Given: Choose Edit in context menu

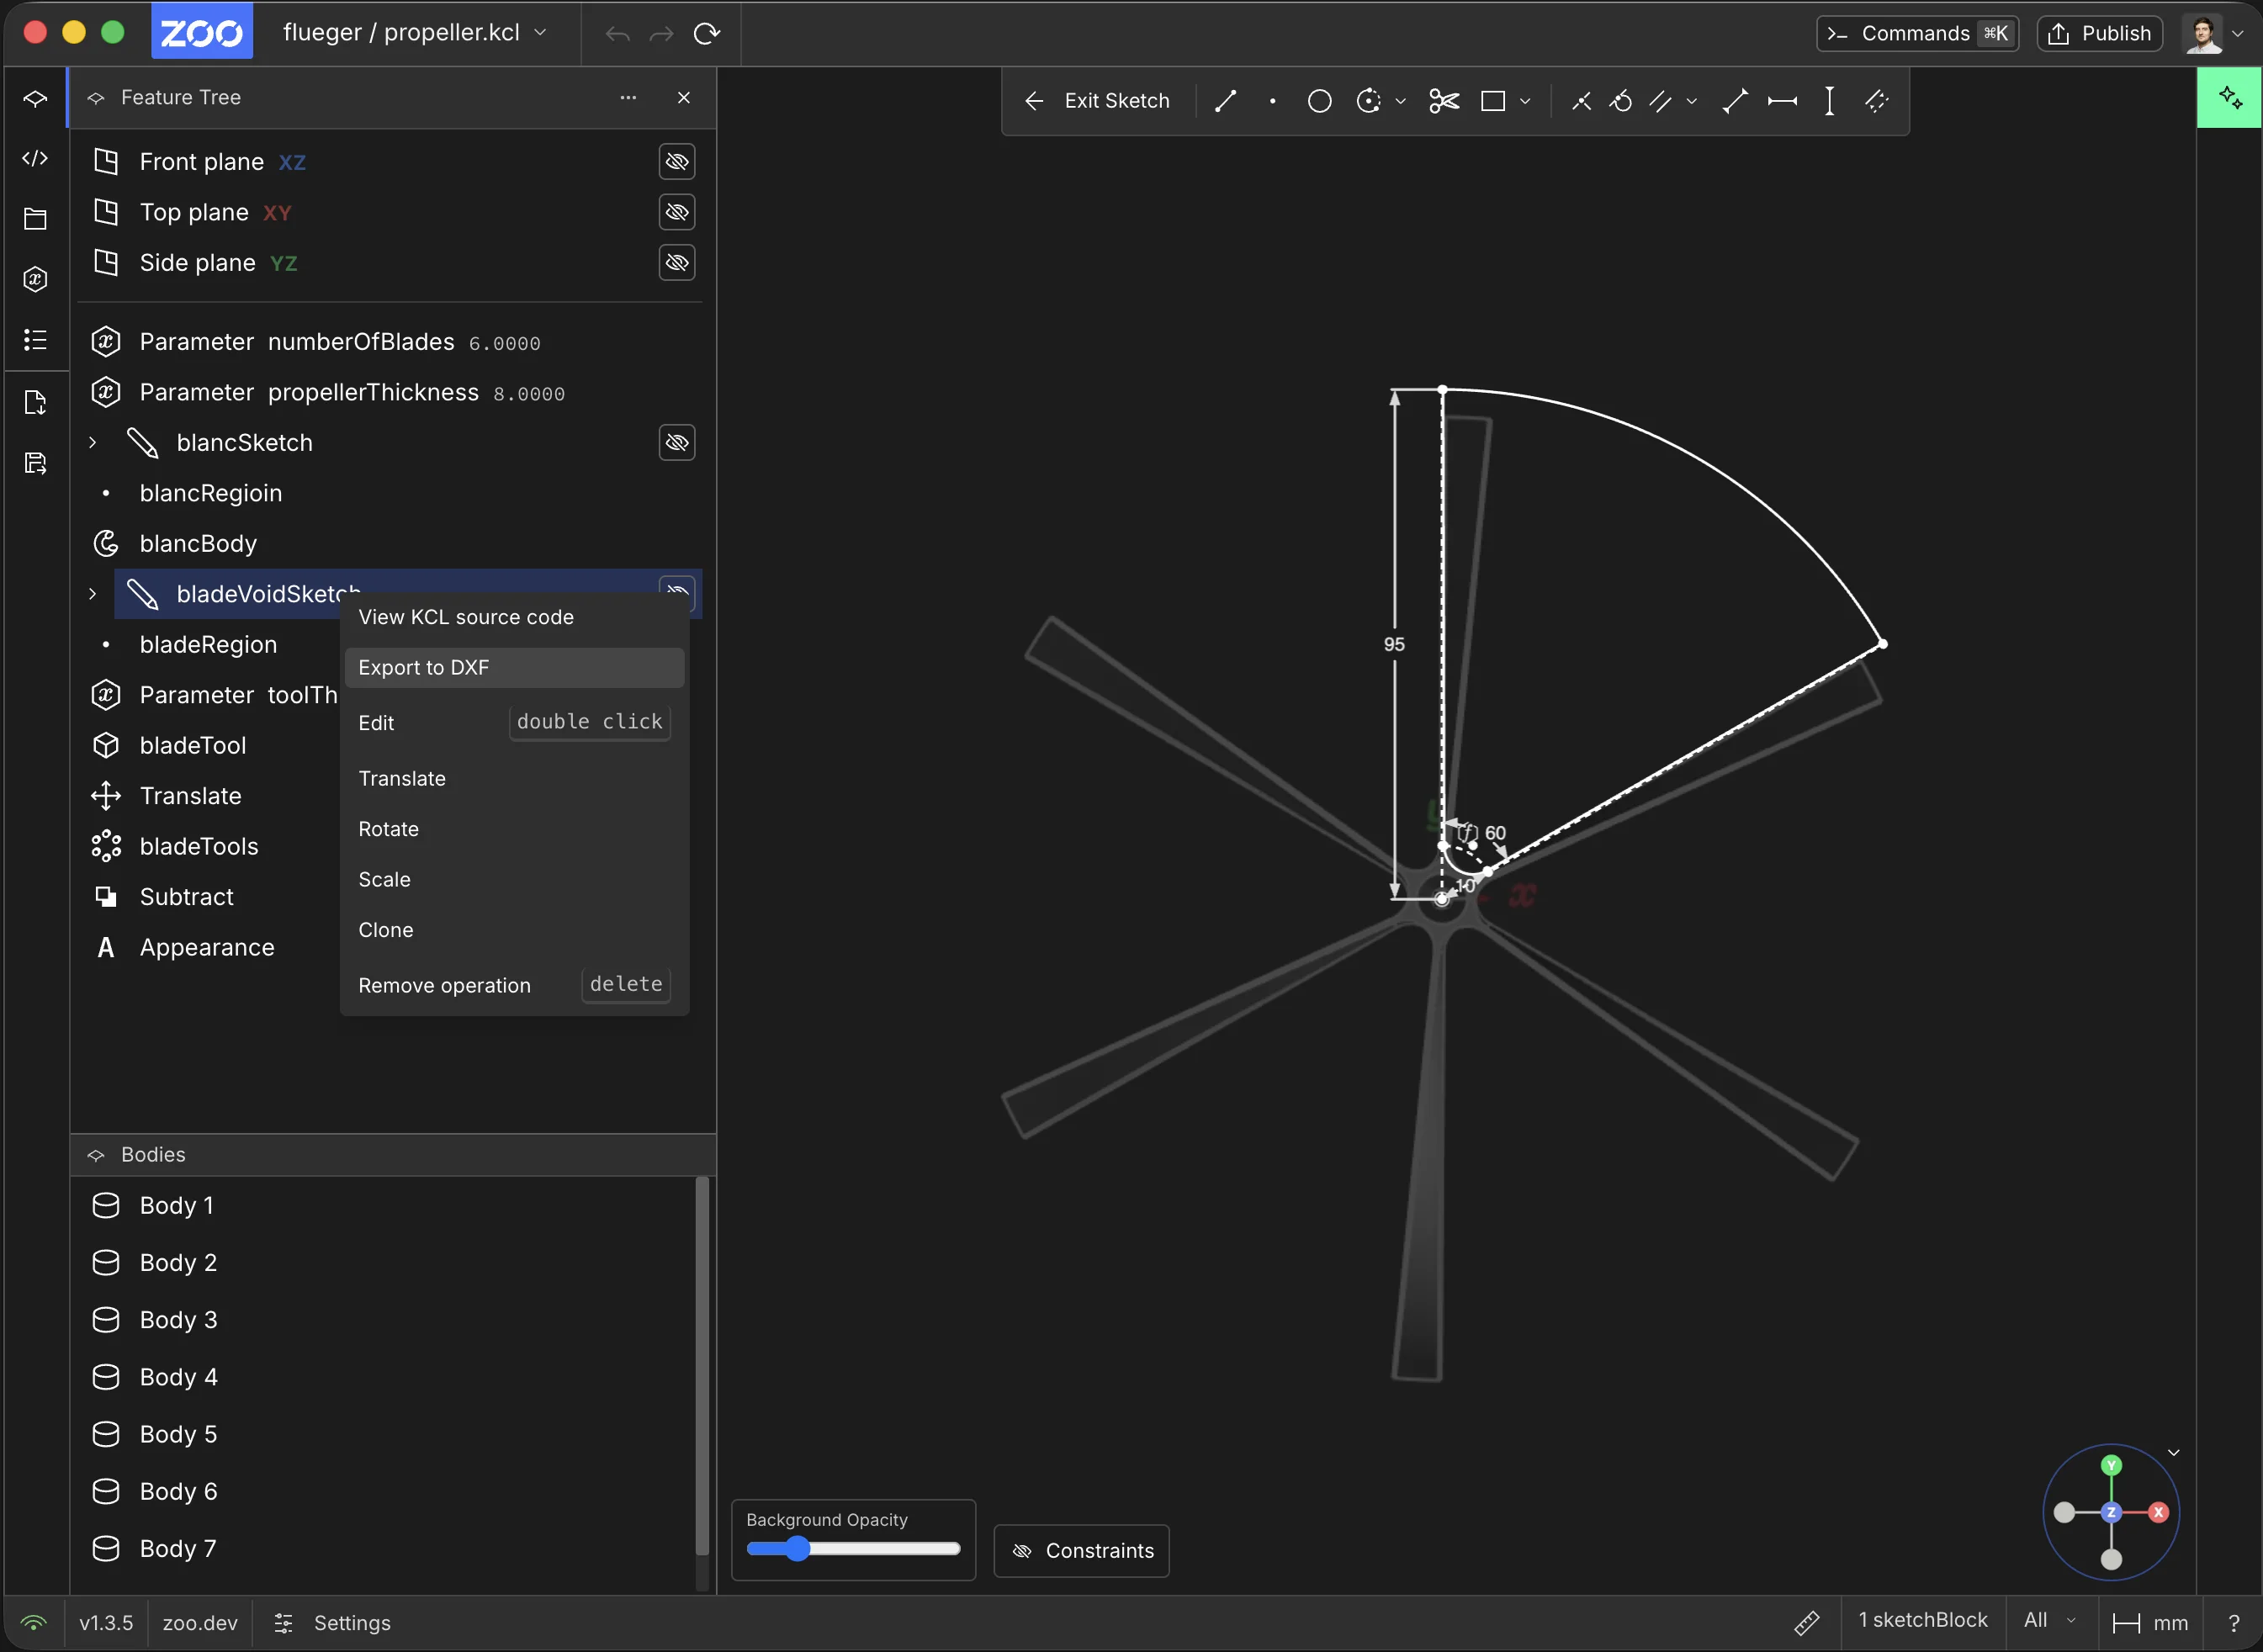Looking at the screenshot, I should point(514,723).
